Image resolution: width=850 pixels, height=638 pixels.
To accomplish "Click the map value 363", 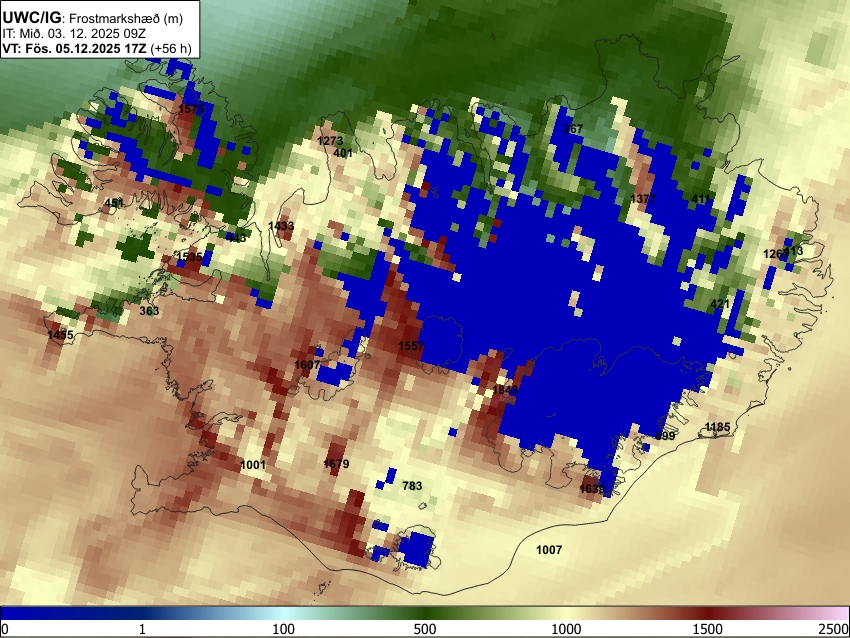I will click(149, 311).
